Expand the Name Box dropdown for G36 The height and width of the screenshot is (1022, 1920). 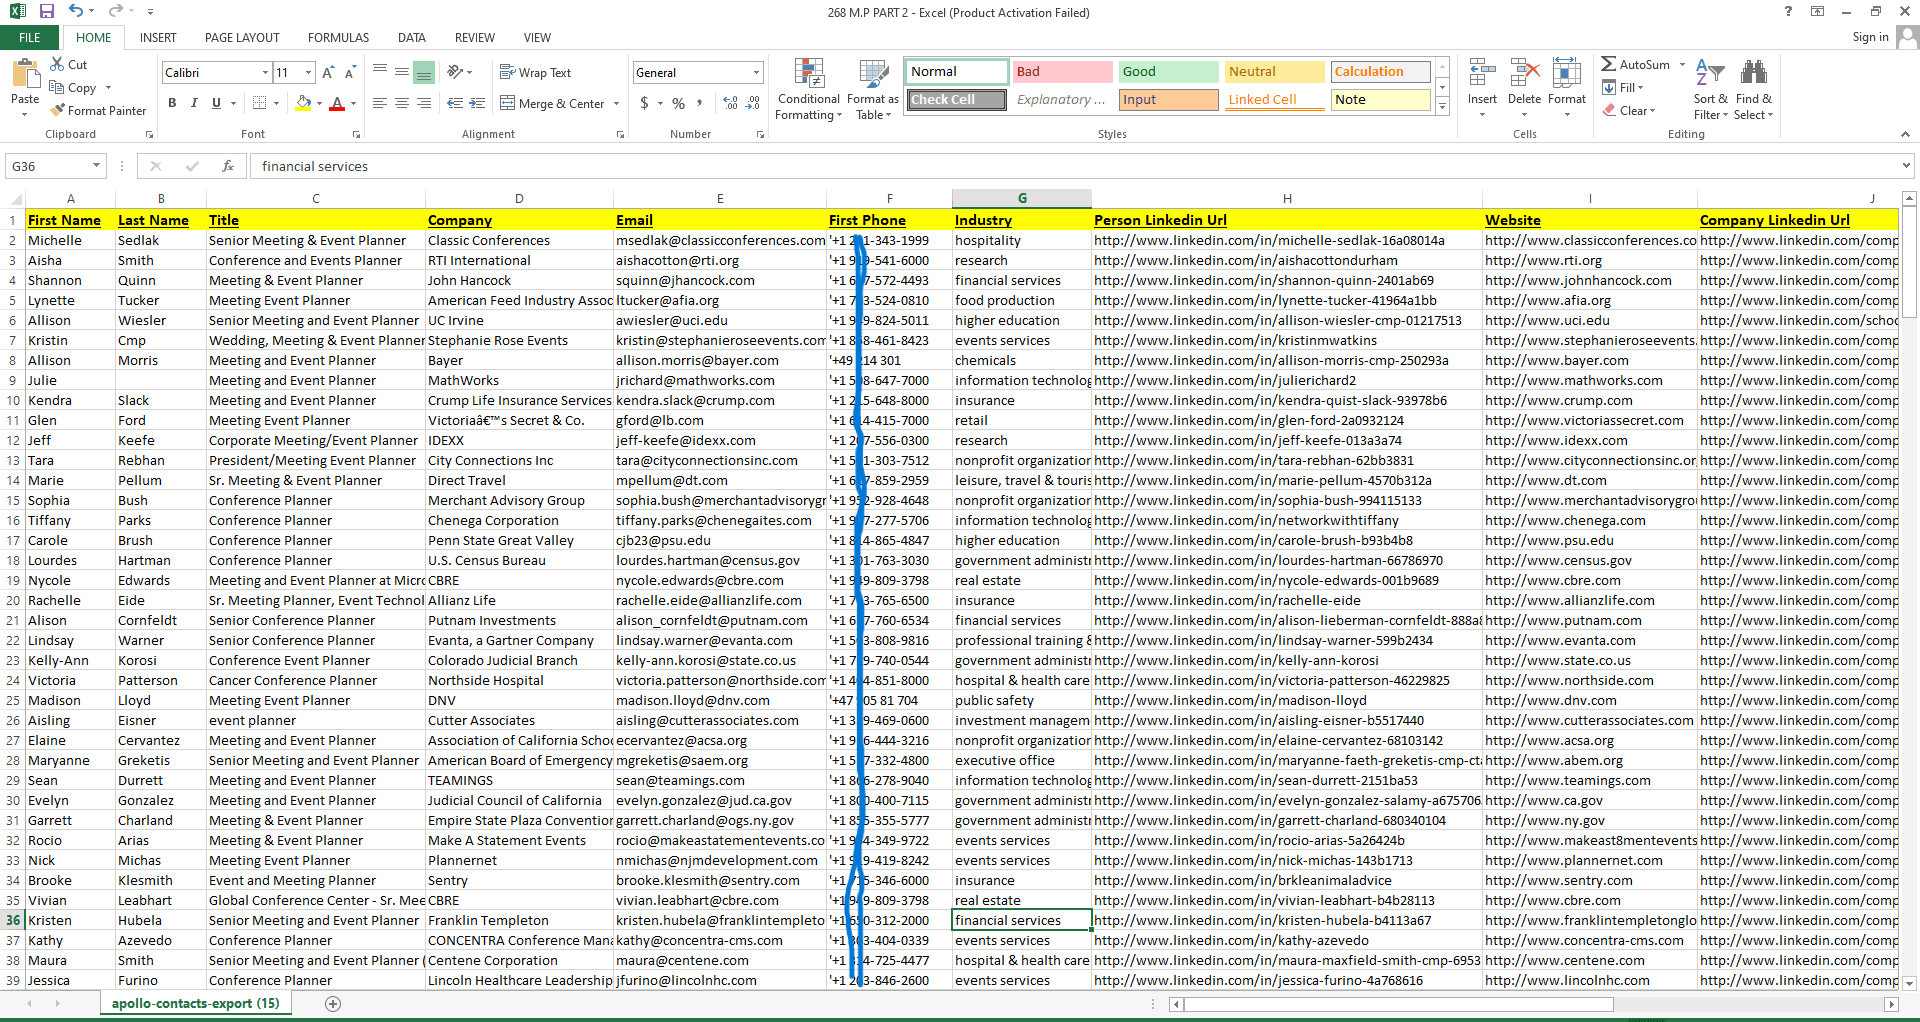tap(96, 166)
